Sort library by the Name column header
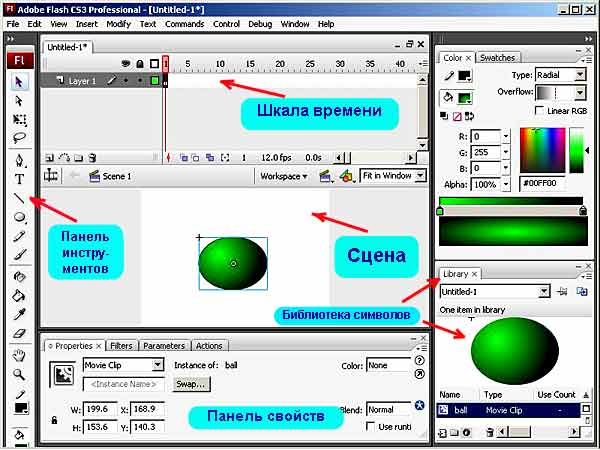This screenshot has width=600, height=450. click(x=450, y=395)
